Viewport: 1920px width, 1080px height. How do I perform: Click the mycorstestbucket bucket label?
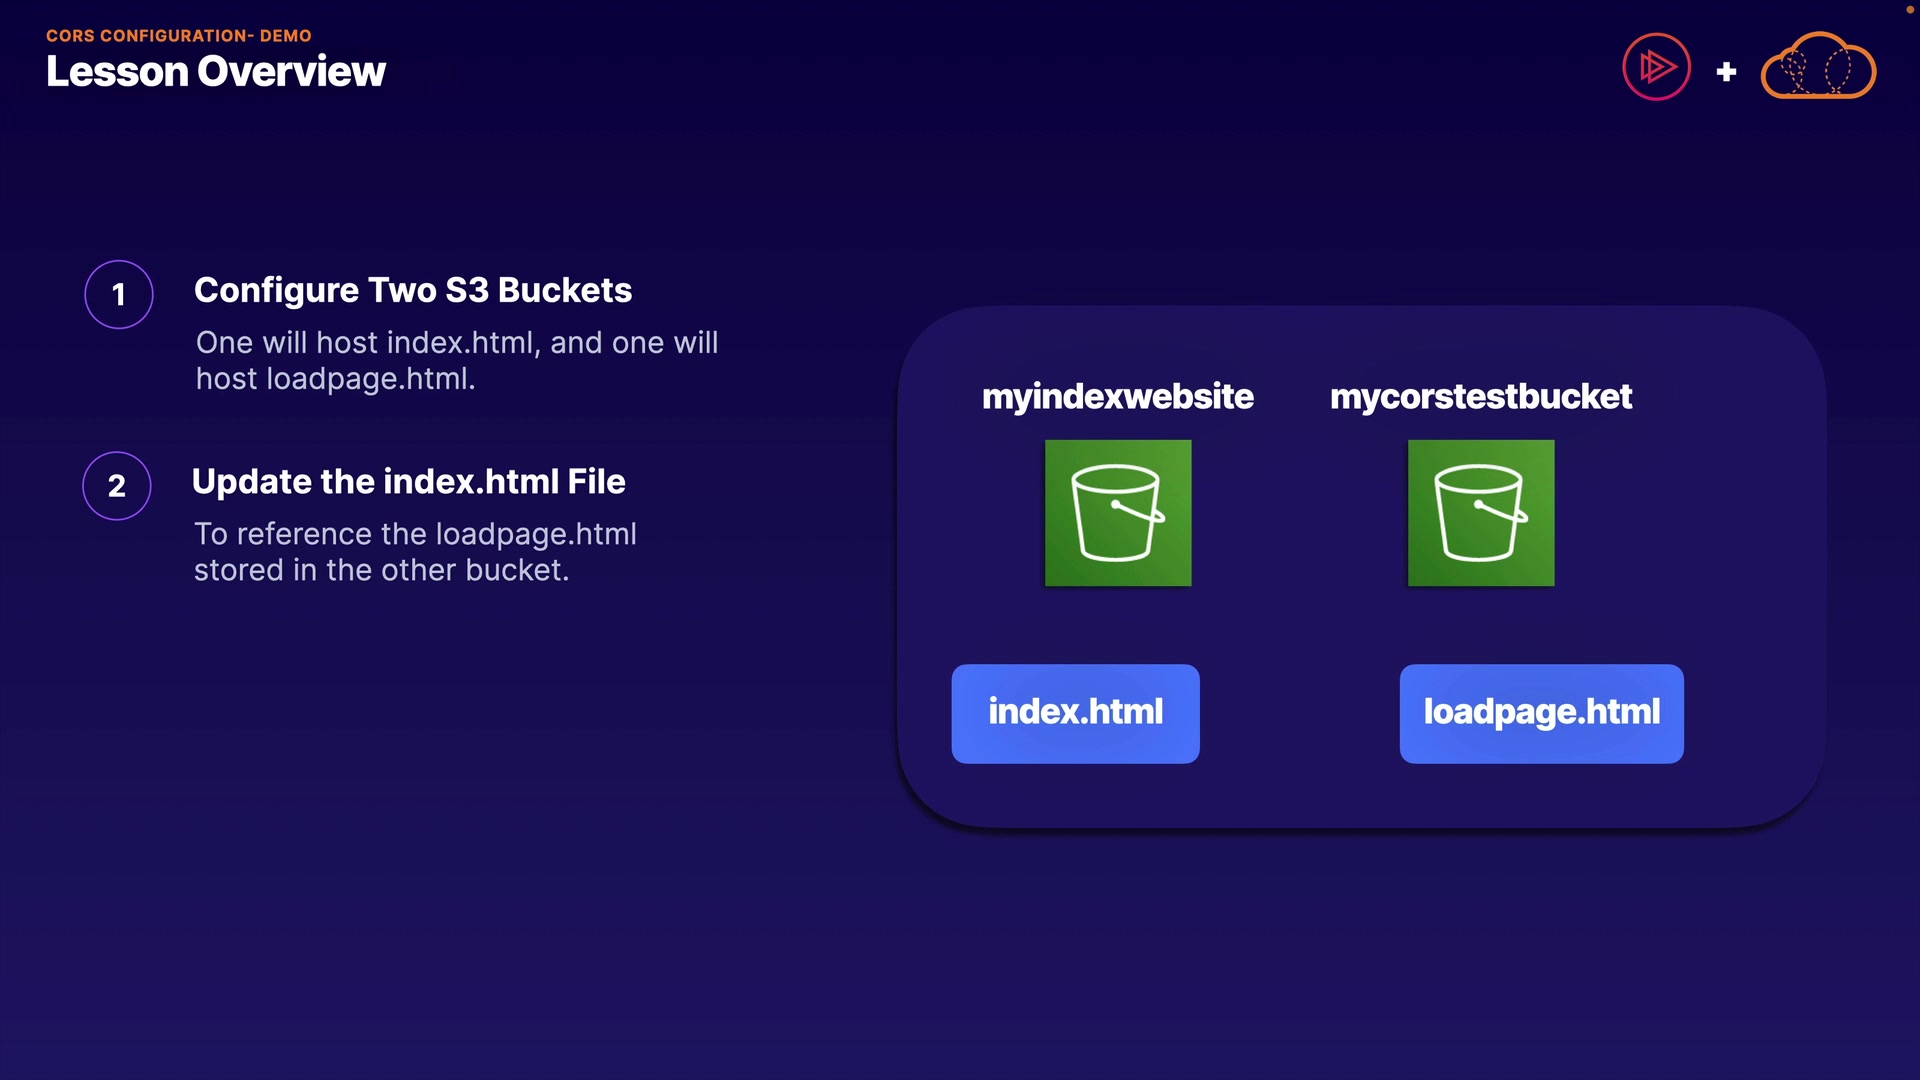(1480, 396)
